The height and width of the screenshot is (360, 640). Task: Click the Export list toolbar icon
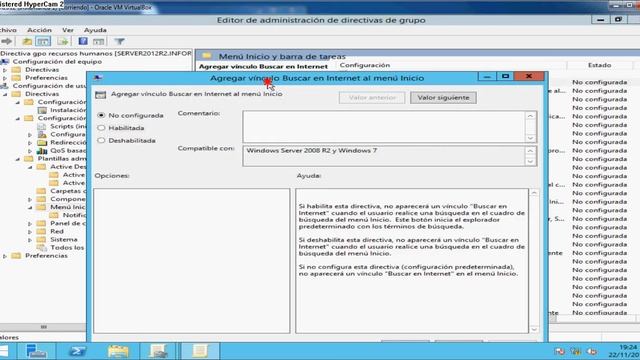(63, 41)
